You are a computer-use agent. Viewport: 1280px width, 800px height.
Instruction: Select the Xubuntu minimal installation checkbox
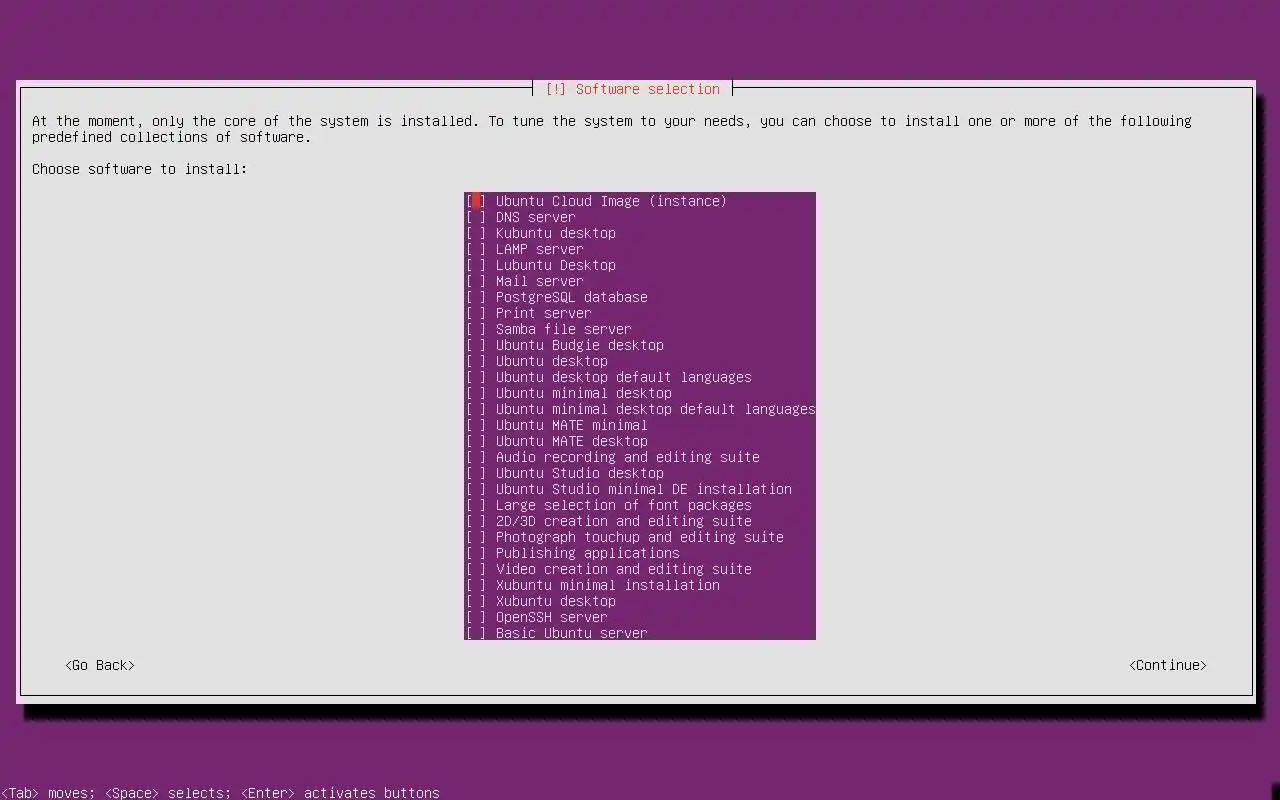[476, 585]
